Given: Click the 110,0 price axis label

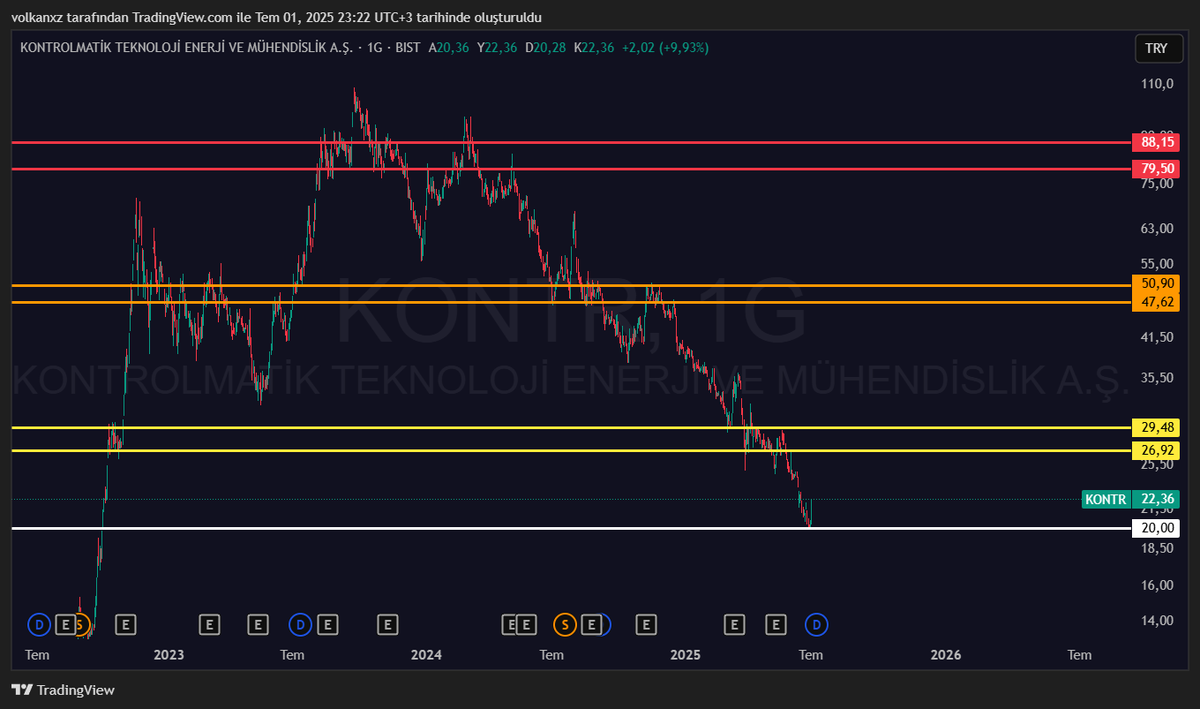Looking at the screenshot, I should [1156, 84].
